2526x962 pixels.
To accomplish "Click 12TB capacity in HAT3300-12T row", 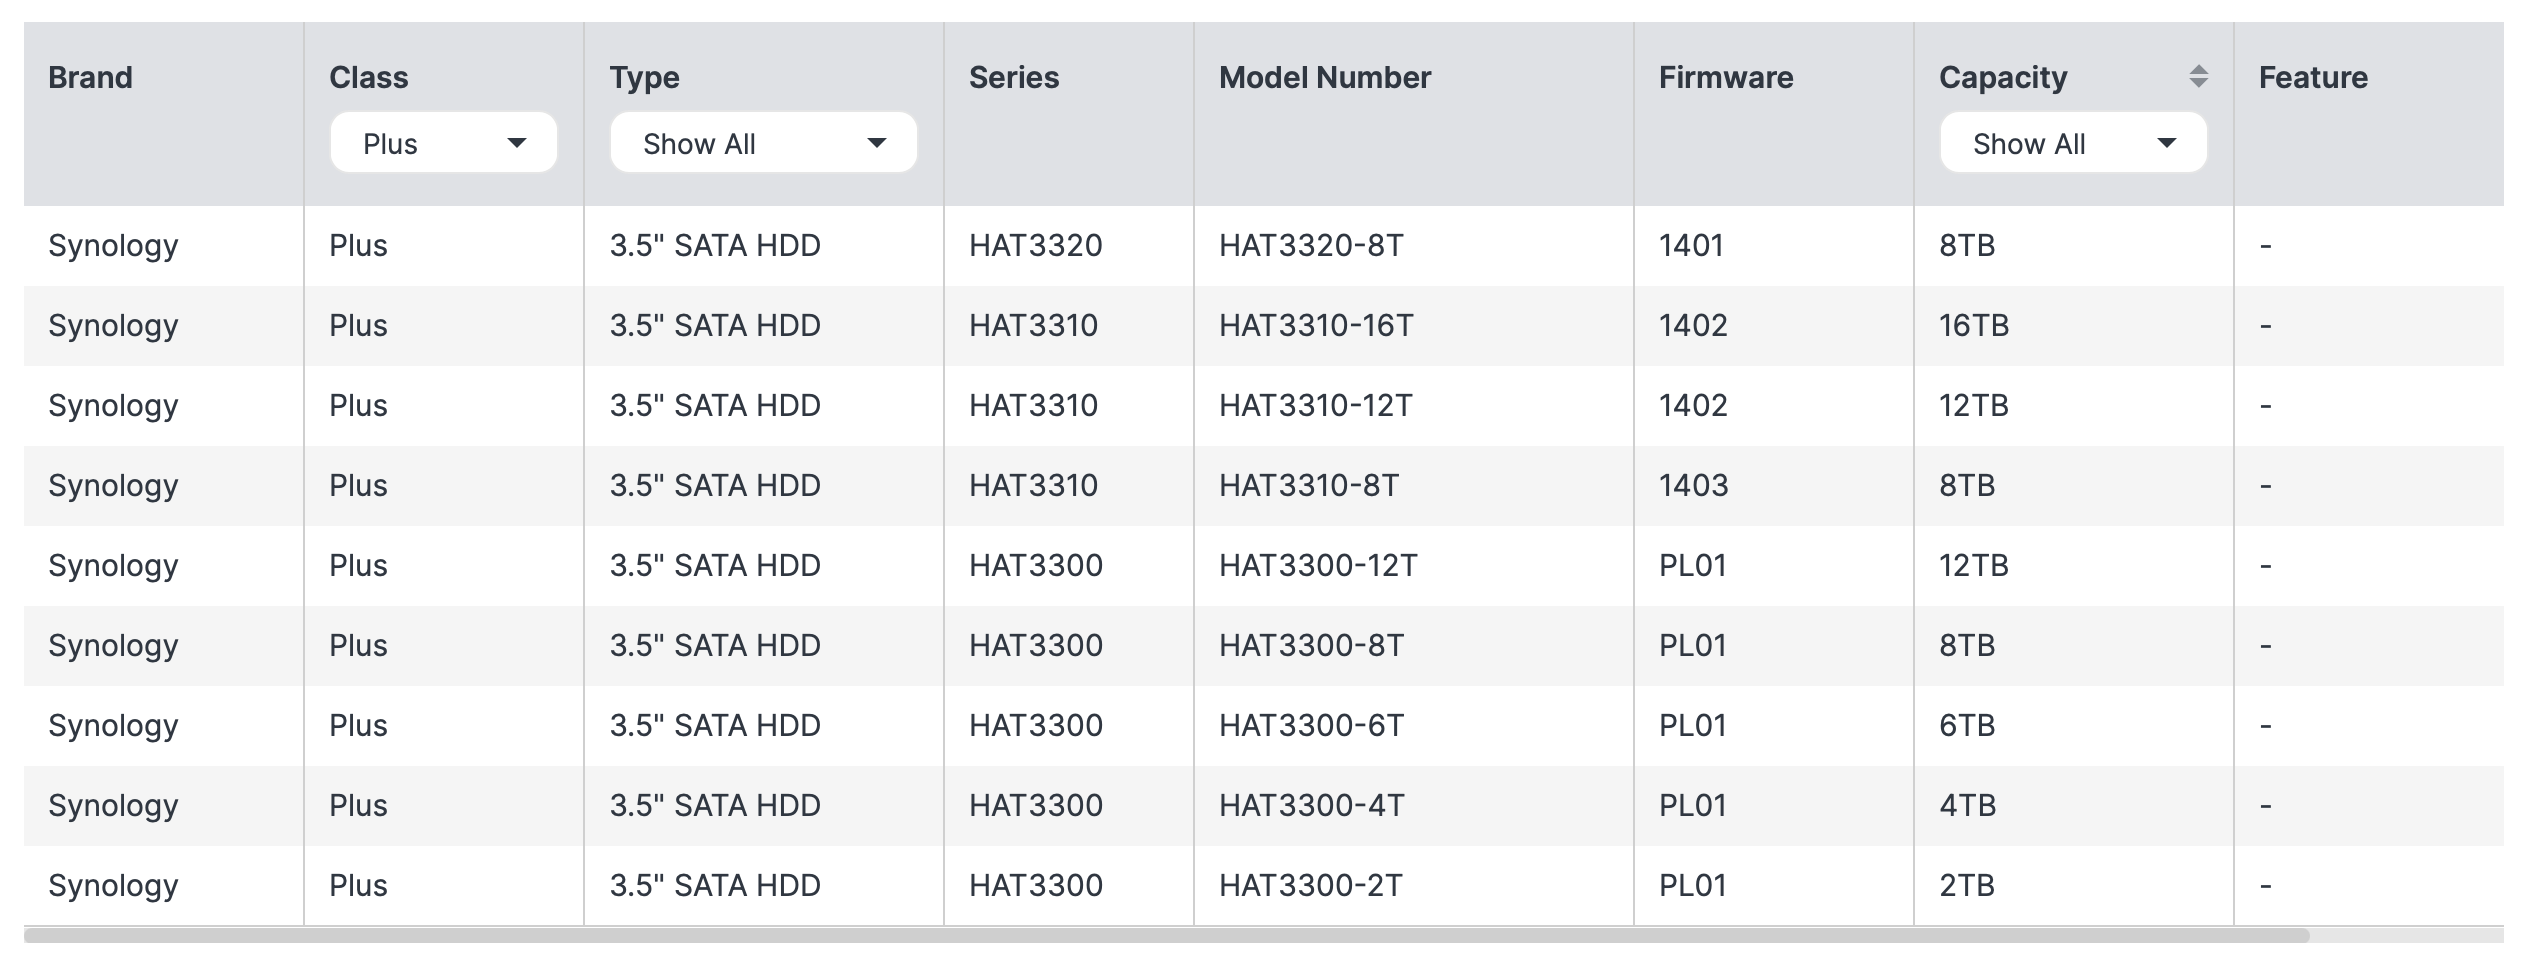I will [1974, 565].
